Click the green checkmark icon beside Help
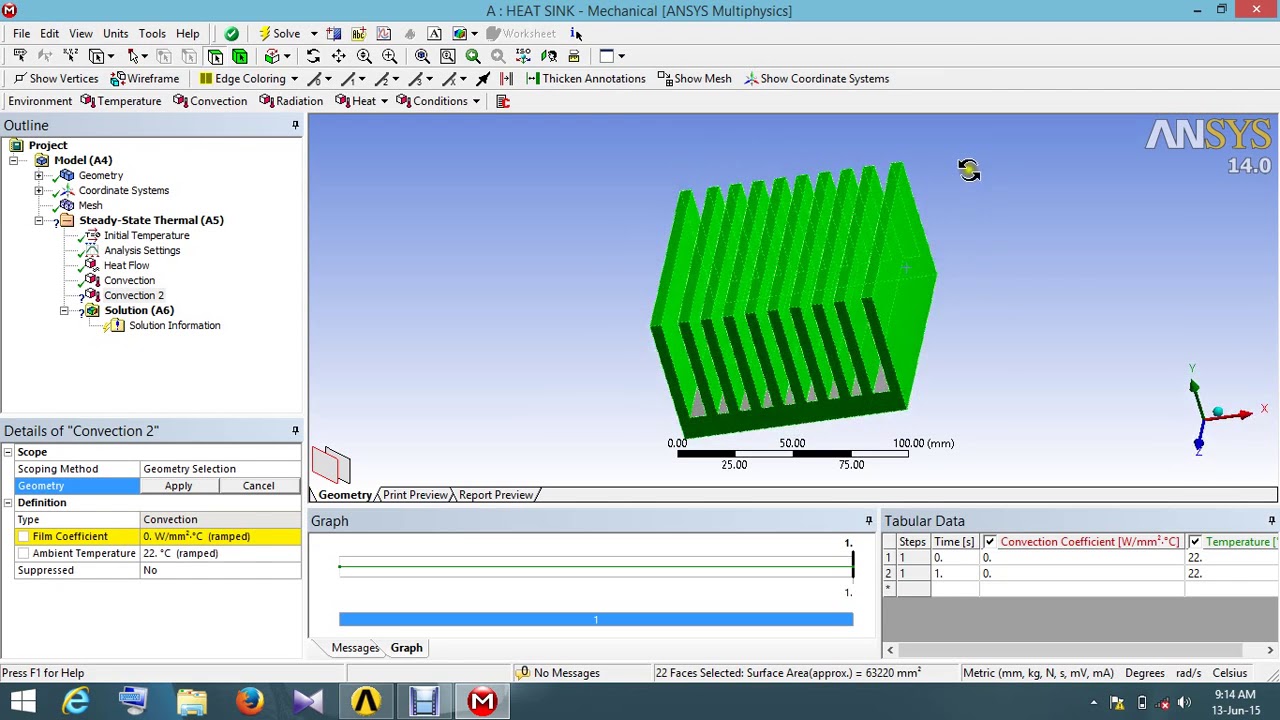The width and height of the screenshot is (1280, 720). point(232,34)
